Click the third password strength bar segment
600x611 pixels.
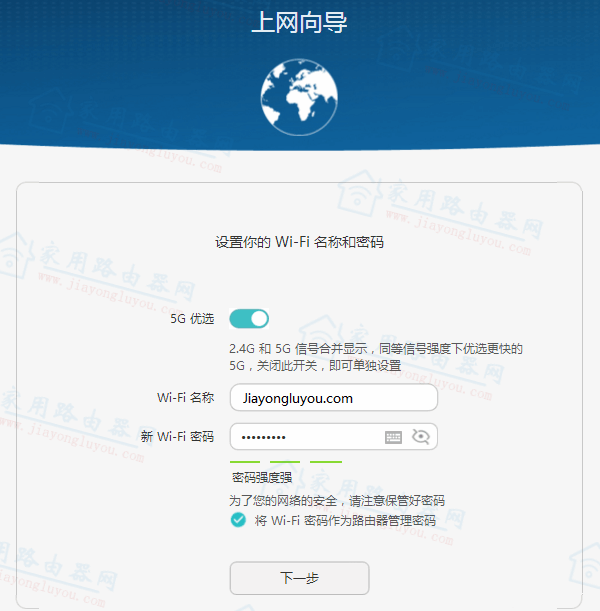coord(325,462)
